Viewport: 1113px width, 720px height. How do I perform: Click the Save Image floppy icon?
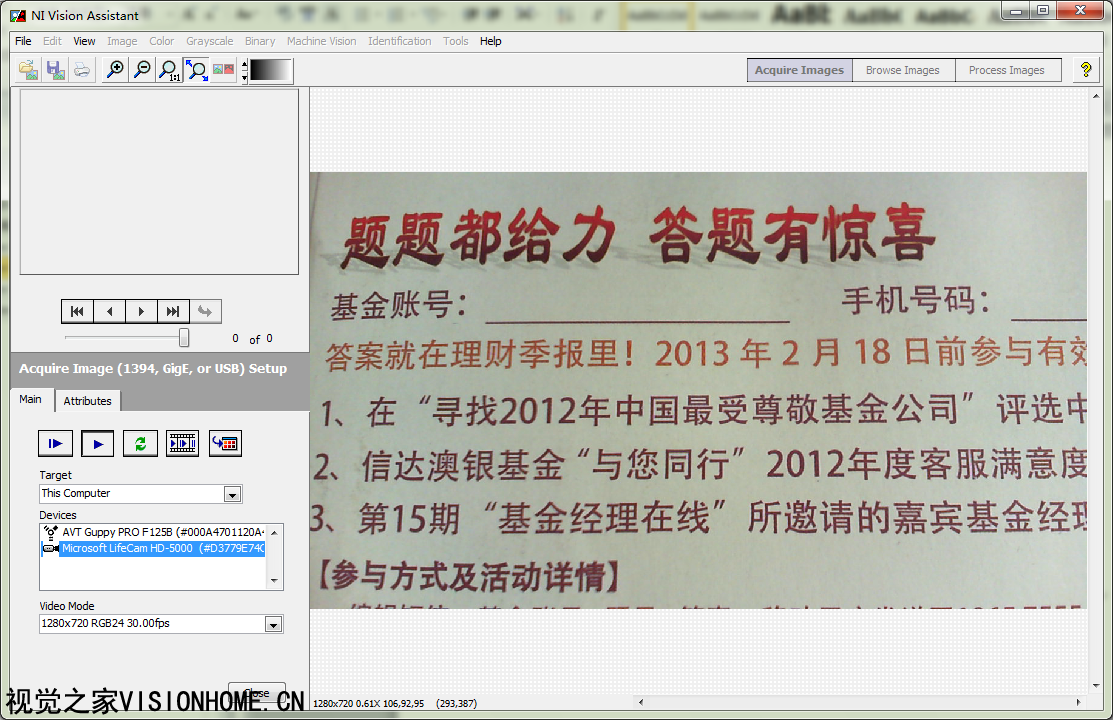[x=55, y=70]
